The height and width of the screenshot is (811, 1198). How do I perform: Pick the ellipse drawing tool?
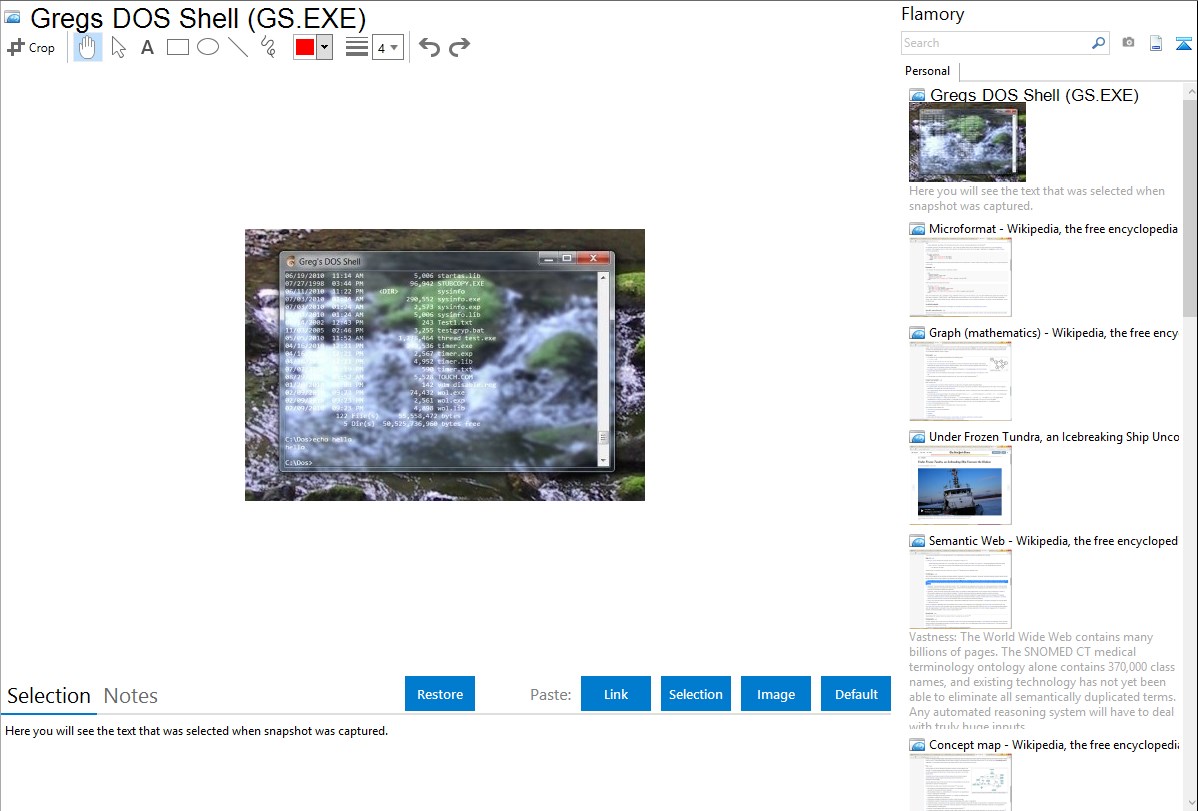pos(208,47)
